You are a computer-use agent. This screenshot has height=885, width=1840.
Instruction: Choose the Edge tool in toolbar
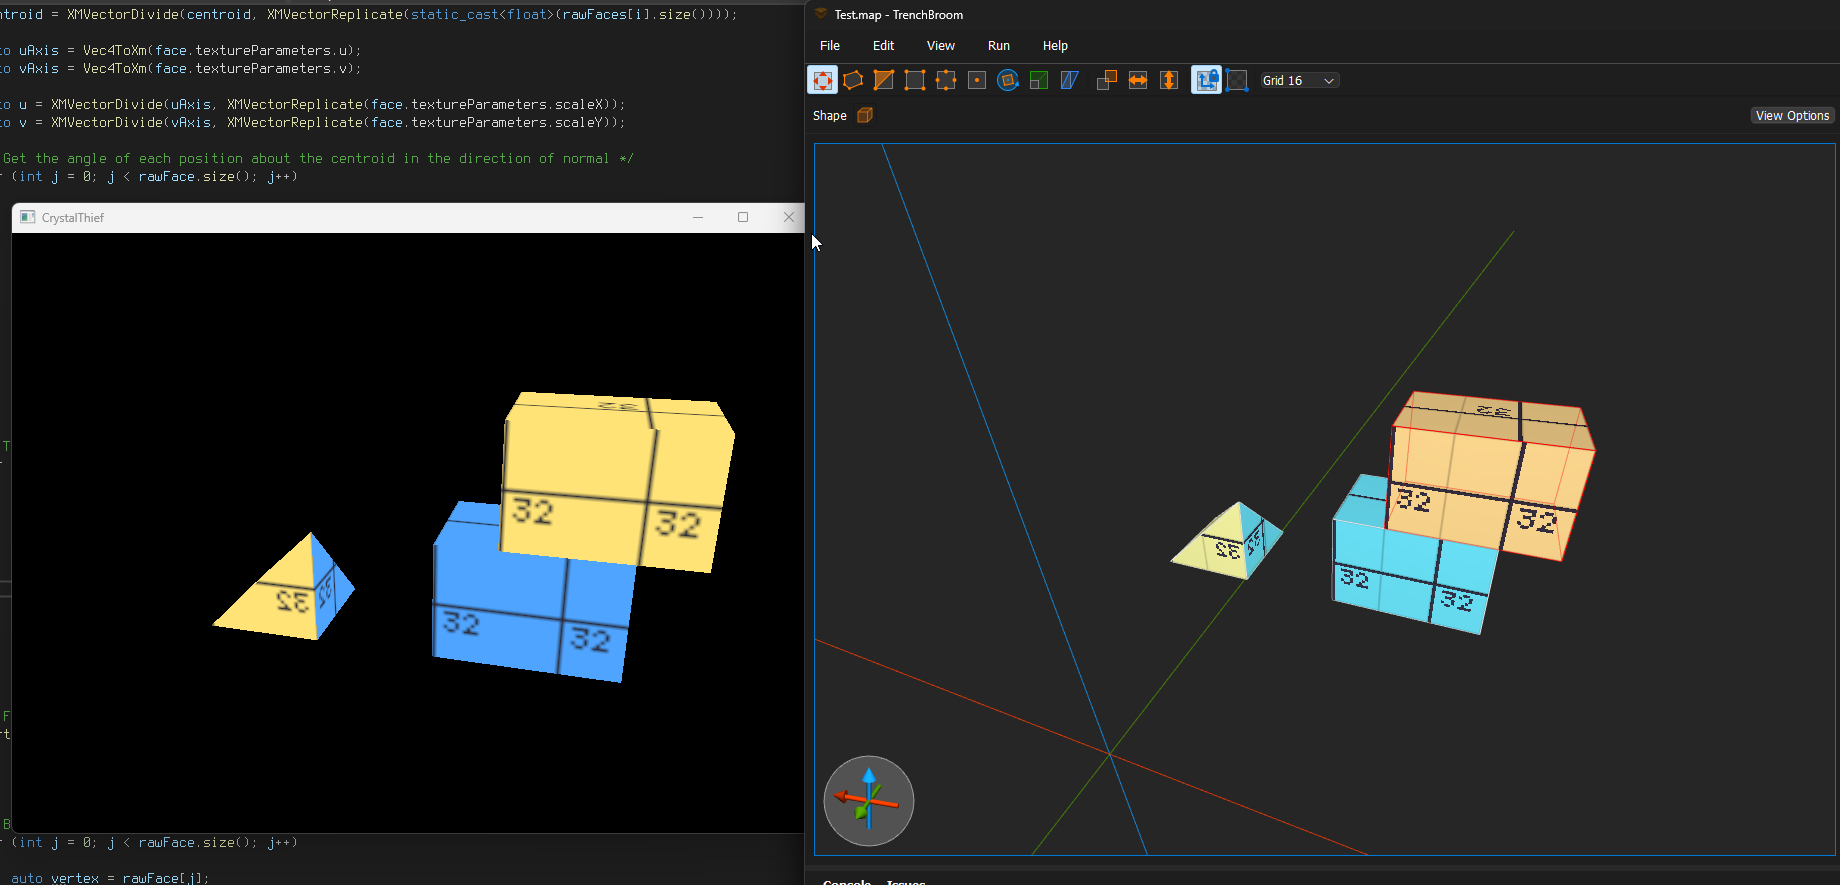point(946,81)
